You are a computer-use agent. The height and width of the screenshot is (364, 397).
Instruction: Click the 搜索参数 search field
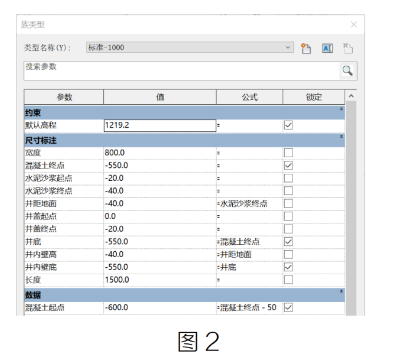tap(182, 71)
